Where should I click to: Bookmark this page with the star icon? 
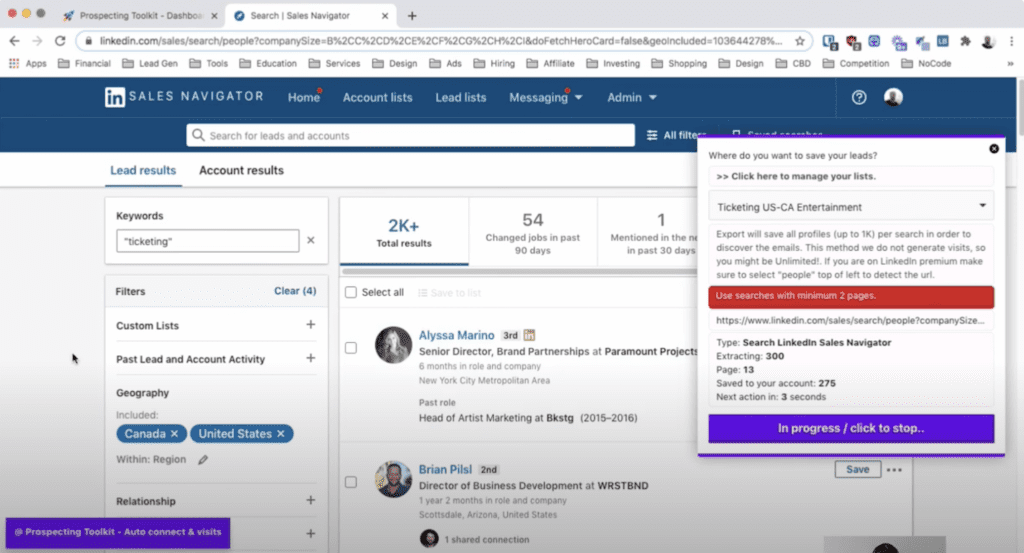click(799, 40)
